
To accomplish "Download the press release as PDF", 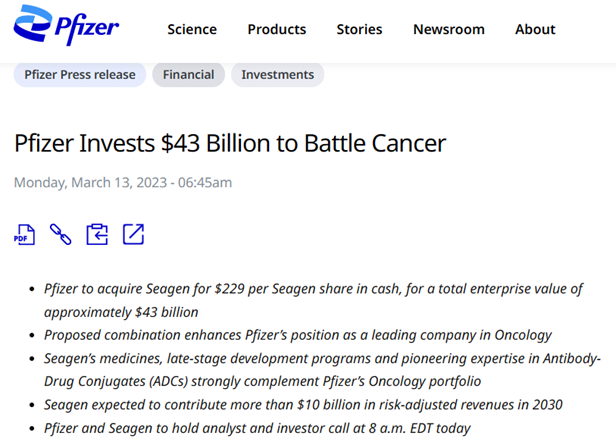I will 24,235.
